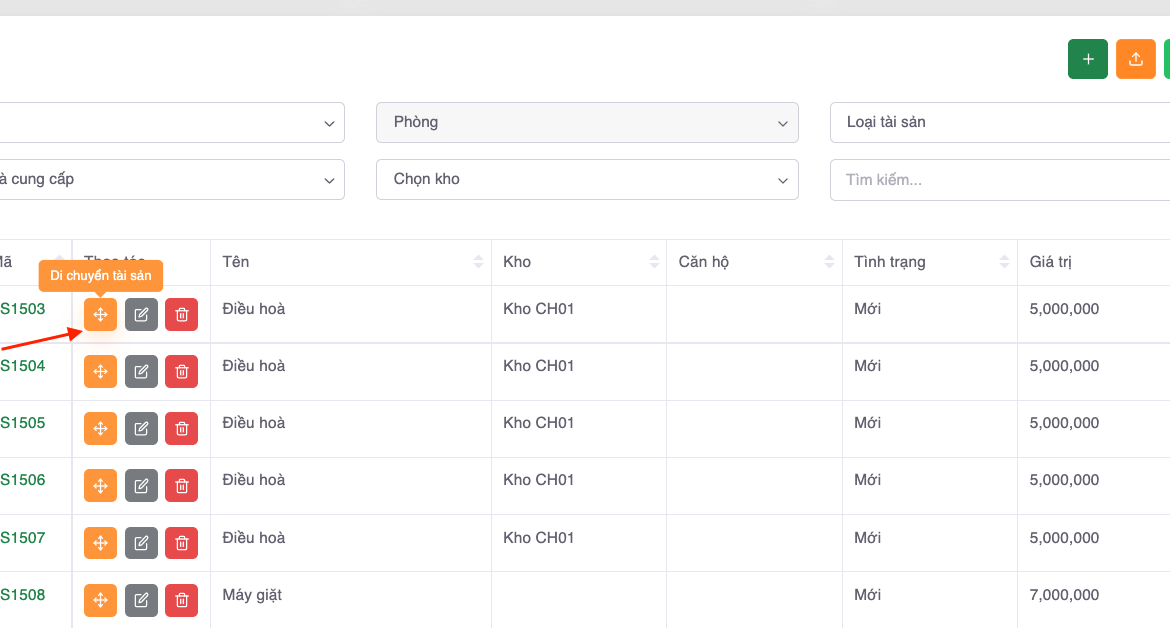Sort table by Kho column
This screenshot has width=1170, height=628.
click(x=654, y=262)
